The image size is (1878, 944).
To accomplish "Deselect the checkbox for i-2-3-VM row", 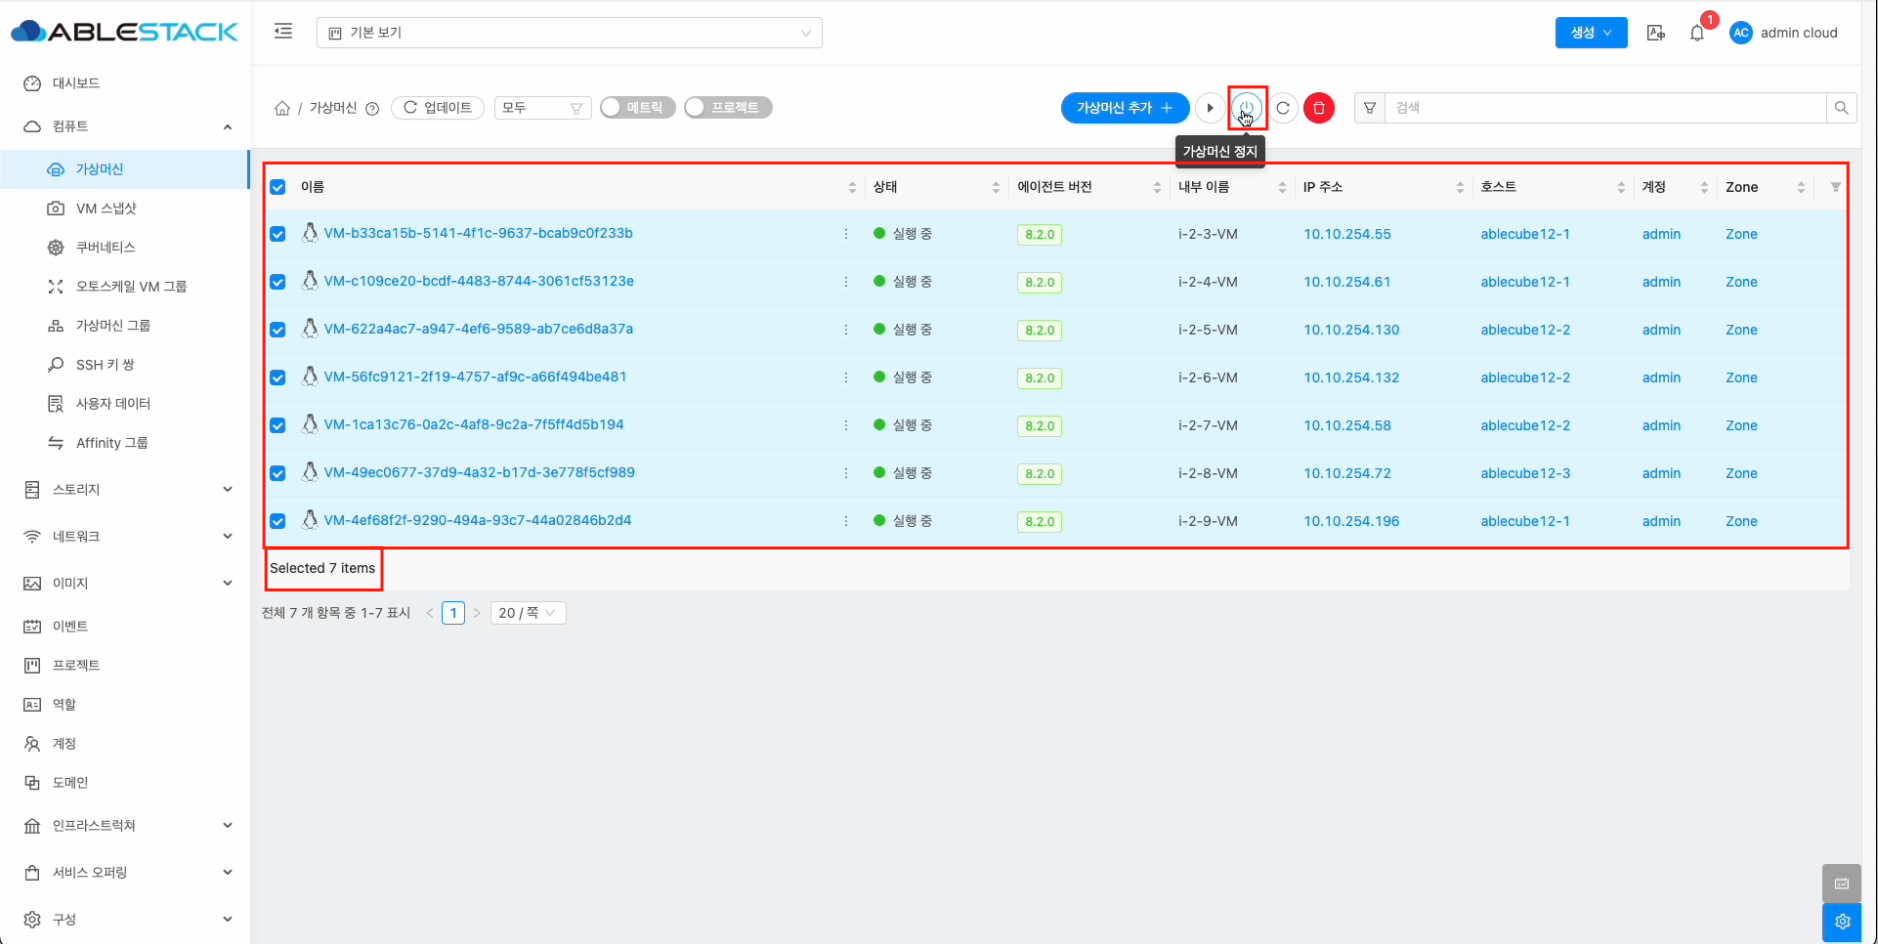I will (x=278, y=234).
